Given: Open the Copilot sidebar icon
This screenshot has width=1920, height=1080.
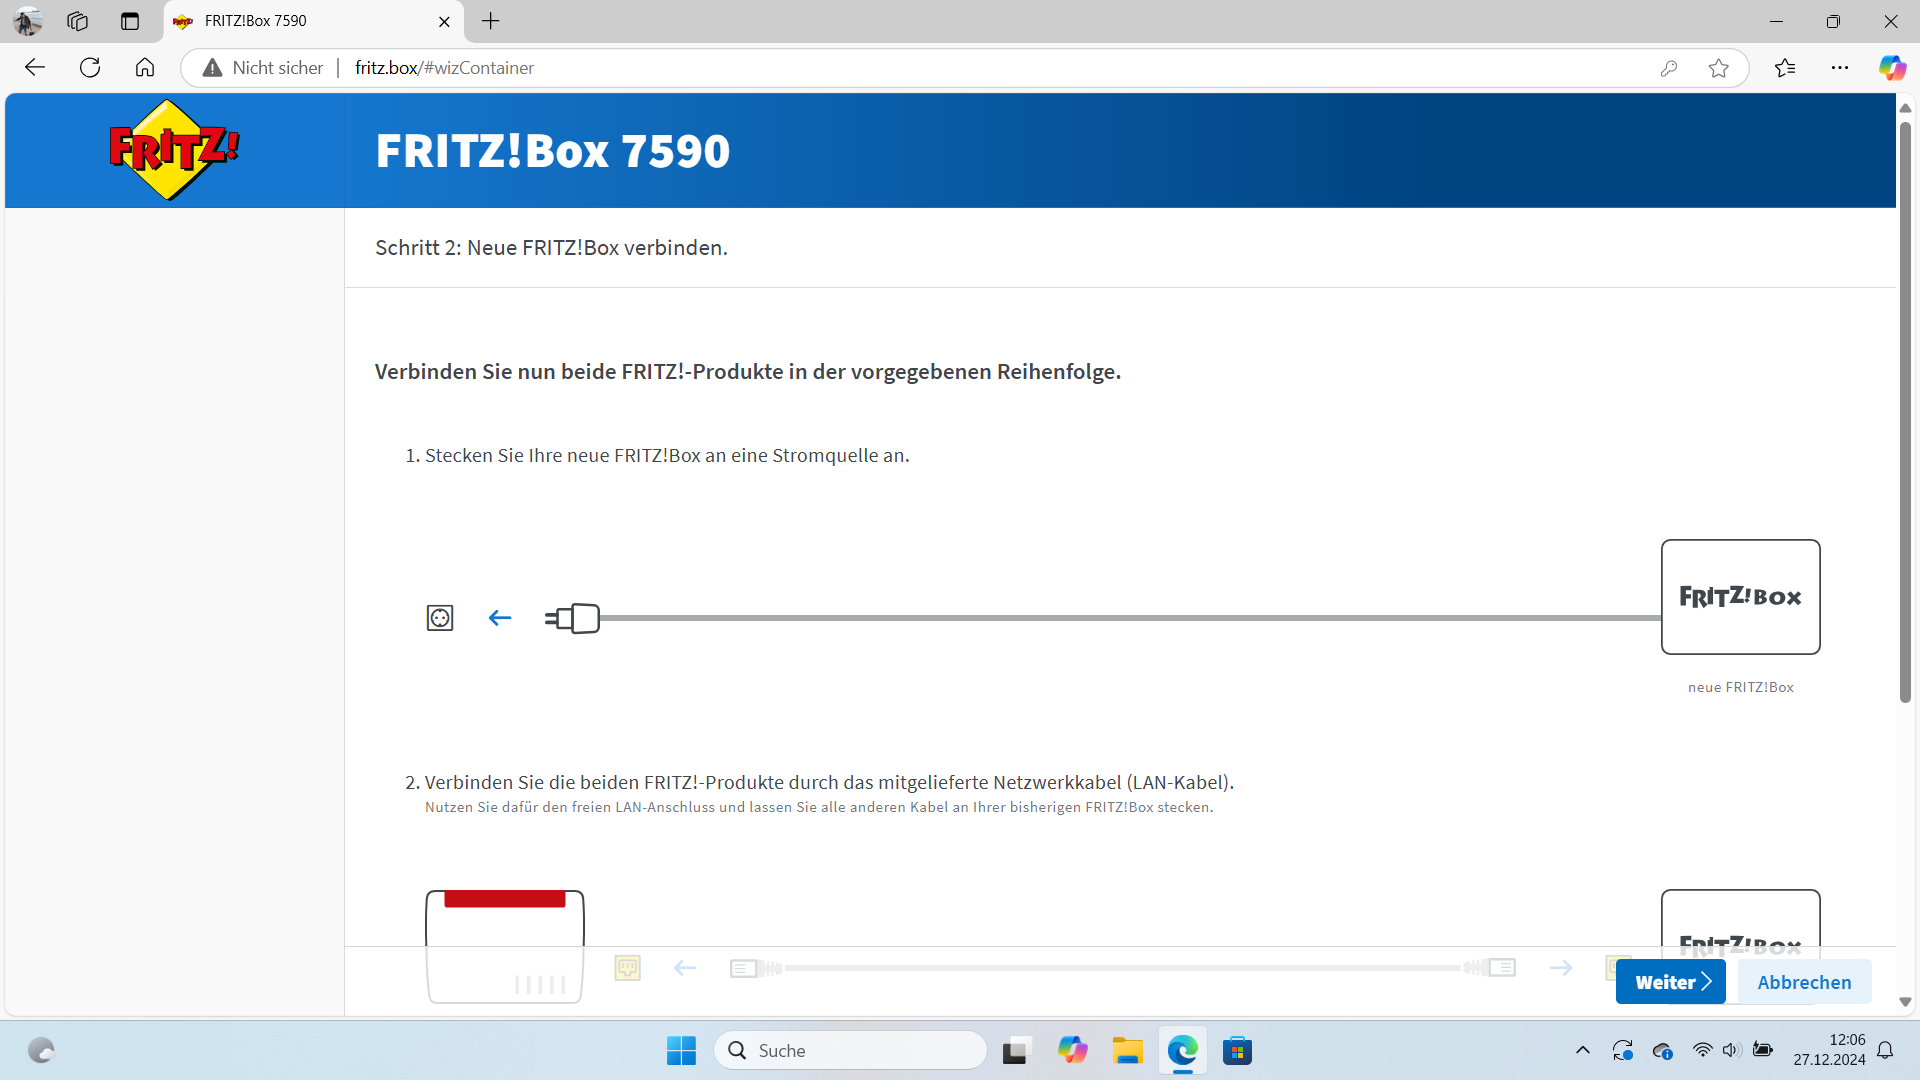Looking at the screenshot, I should click(x=1891, y=68).
